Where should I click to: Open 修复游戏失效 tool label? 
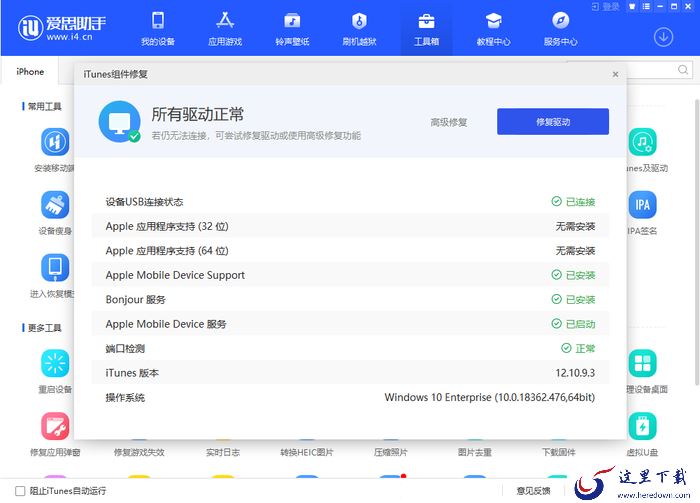[139, 452]
